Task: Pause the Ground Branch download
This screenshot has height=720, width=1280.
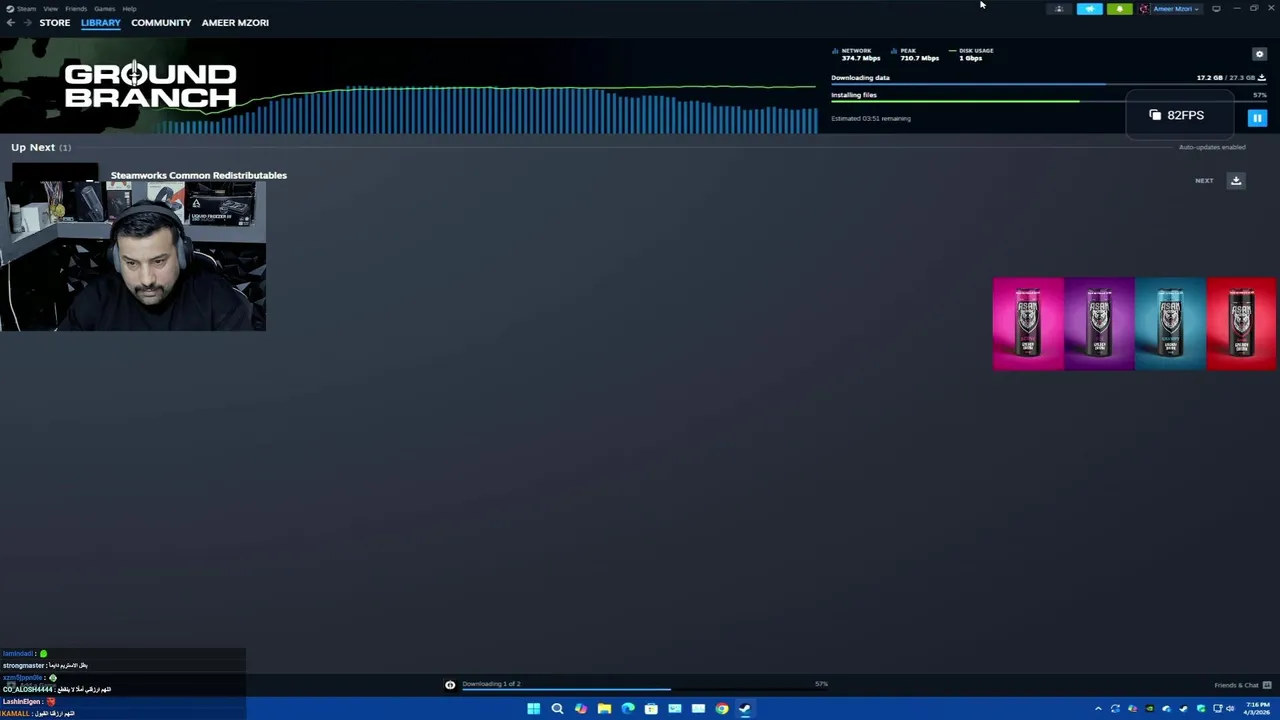Action: click(1257, 118)
